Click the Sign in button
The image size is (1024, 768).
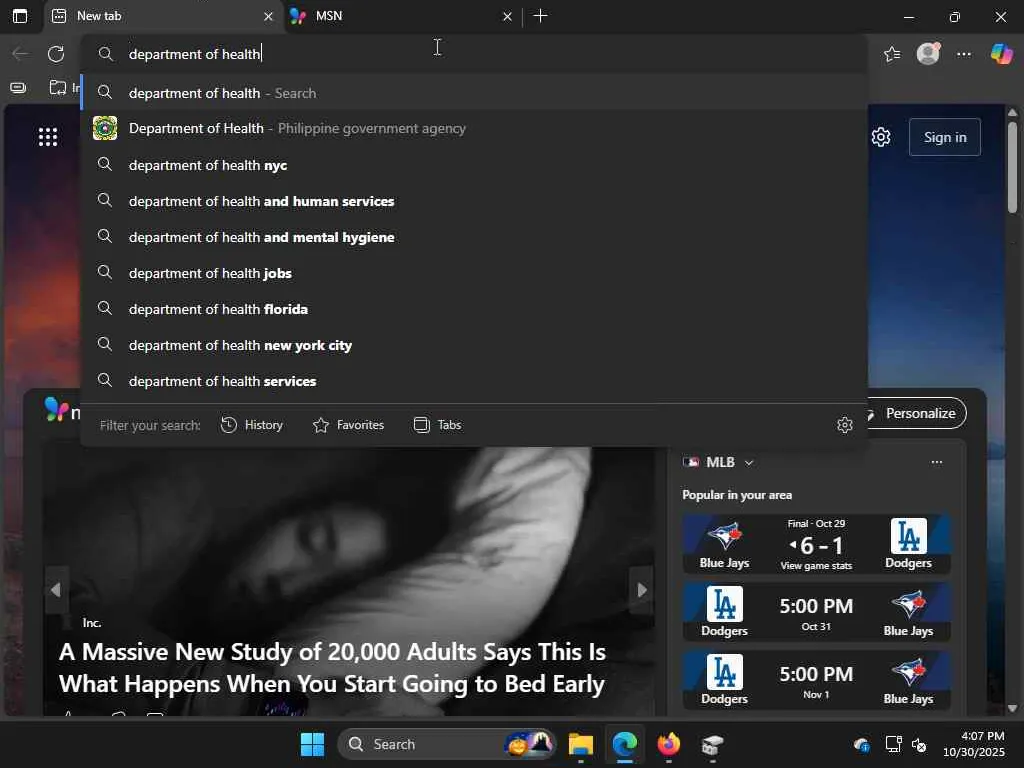(x=945, y=137)
